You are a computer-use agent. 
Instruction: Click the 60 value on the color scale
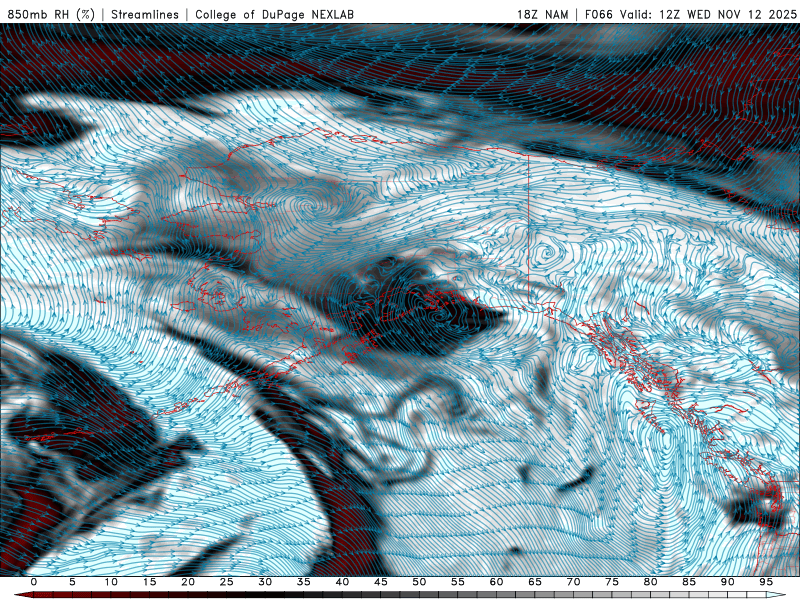(x=496, y=582)
